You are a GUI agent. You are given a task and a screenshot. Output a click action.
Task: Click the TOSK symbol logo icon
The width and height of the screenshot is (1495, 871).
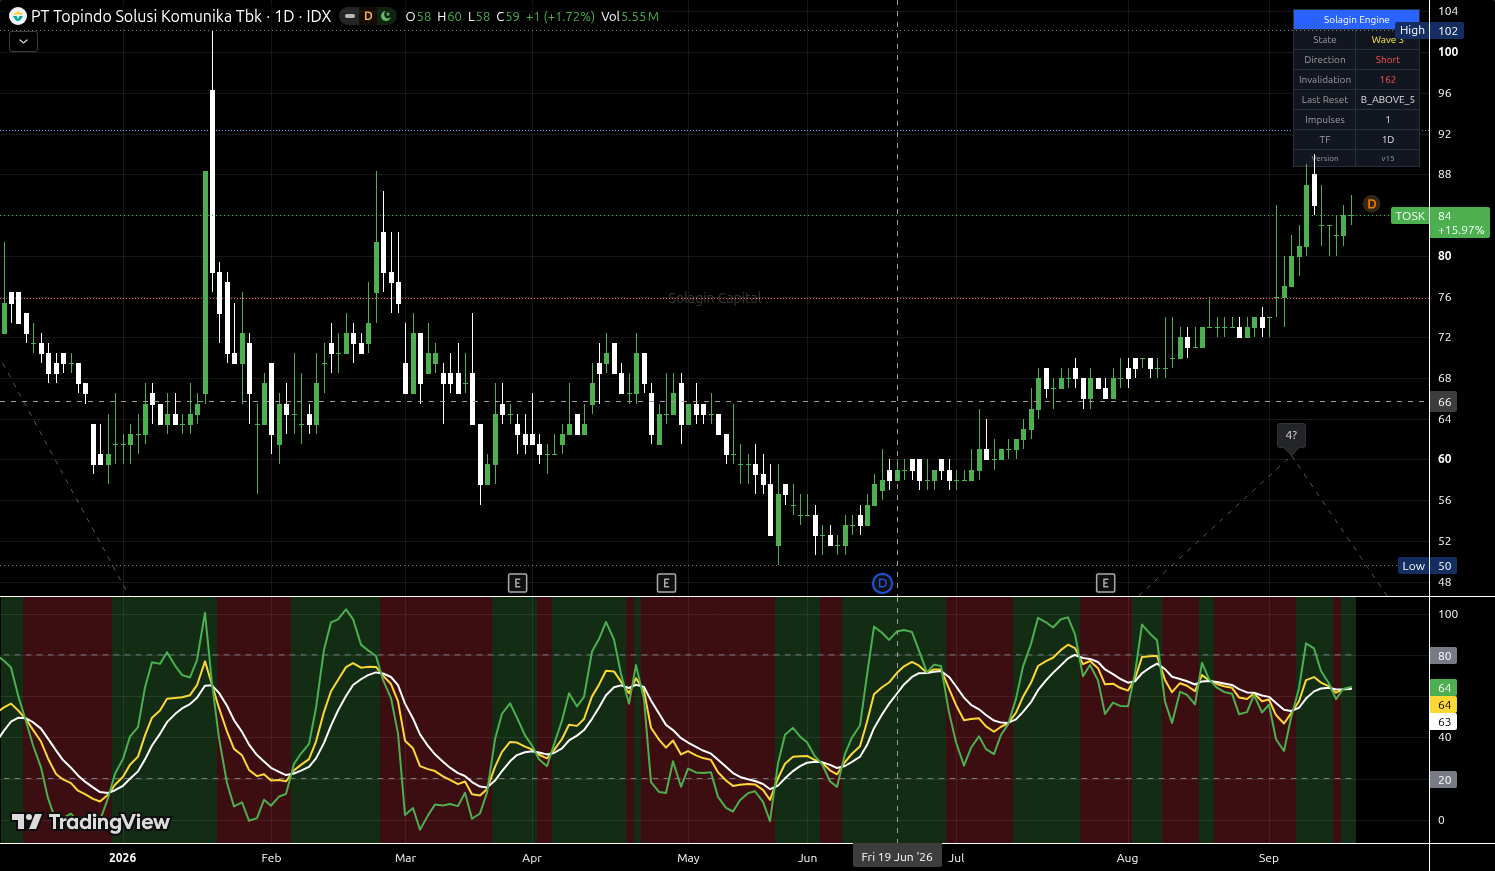pyautogui.click(x=17, y=16)
